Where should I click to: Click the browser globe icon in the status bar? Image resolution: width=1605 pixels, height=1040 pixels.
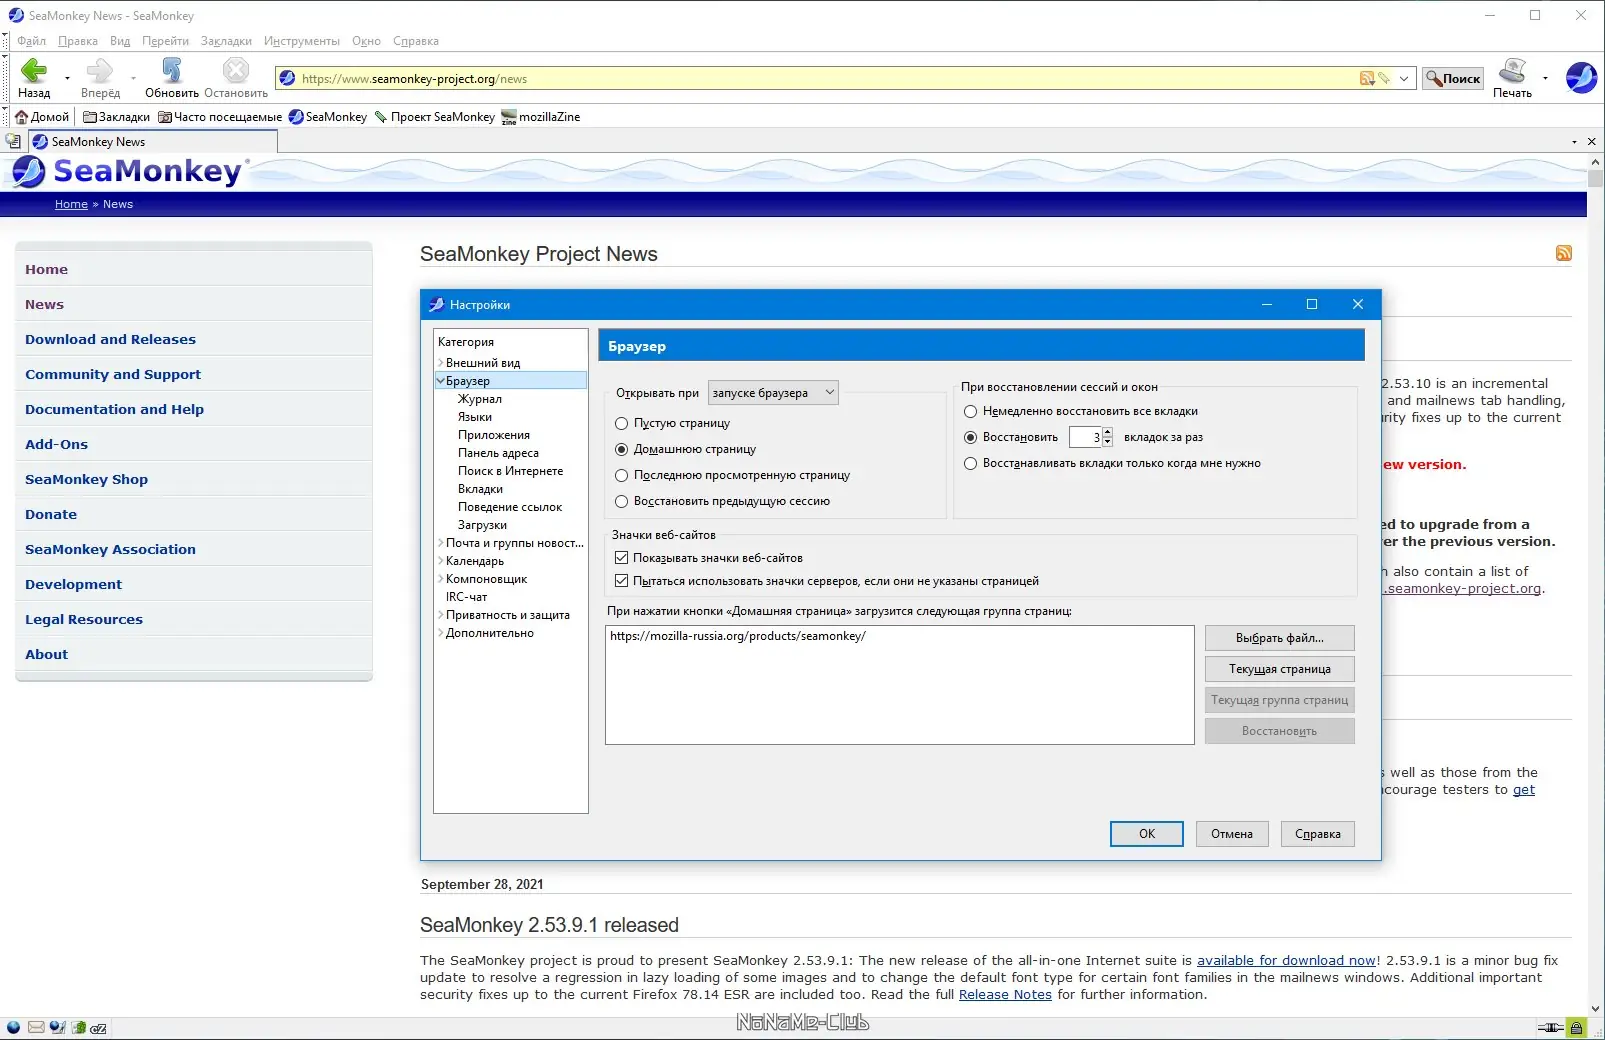(13, 1027)
